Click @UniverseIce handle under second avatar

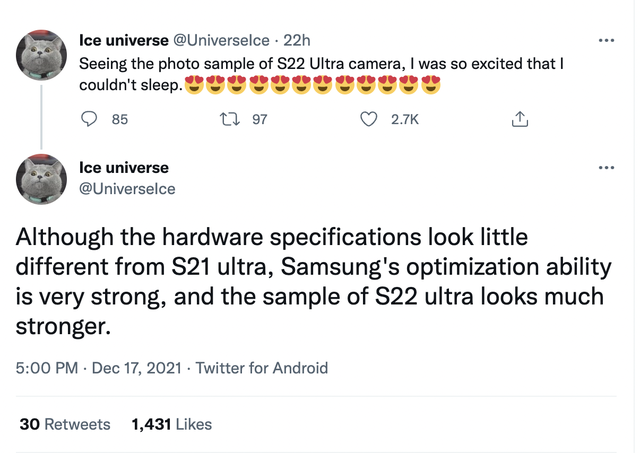(x=127, y=188)
